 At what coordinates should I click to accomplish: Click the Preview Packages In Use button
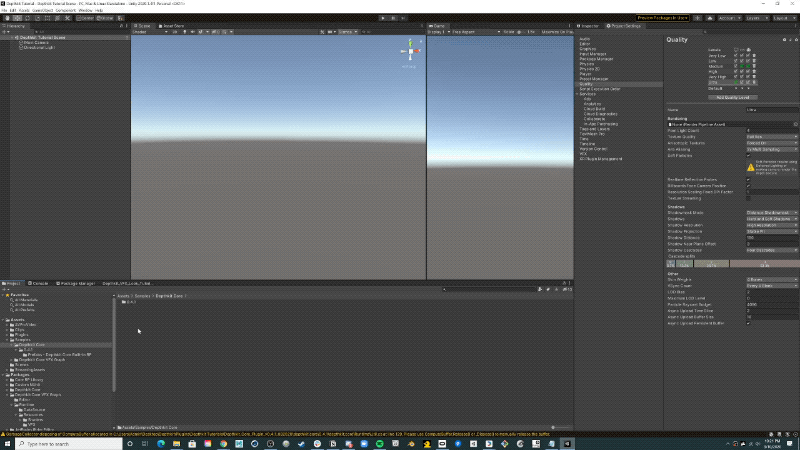tap(663, 17)
